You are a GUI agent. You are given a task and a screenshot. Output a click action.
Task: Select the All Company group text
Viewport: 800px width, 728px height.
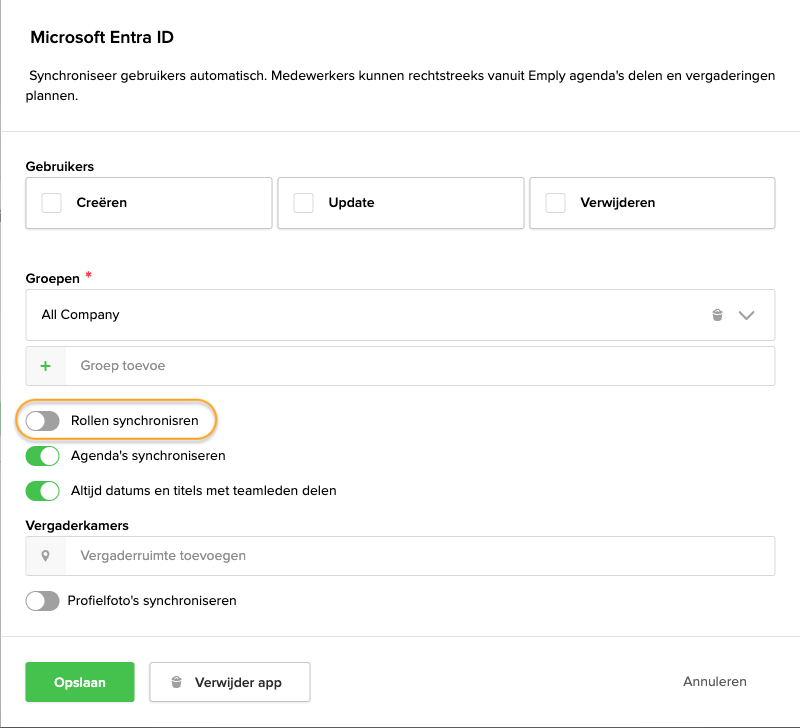point(81,315)
